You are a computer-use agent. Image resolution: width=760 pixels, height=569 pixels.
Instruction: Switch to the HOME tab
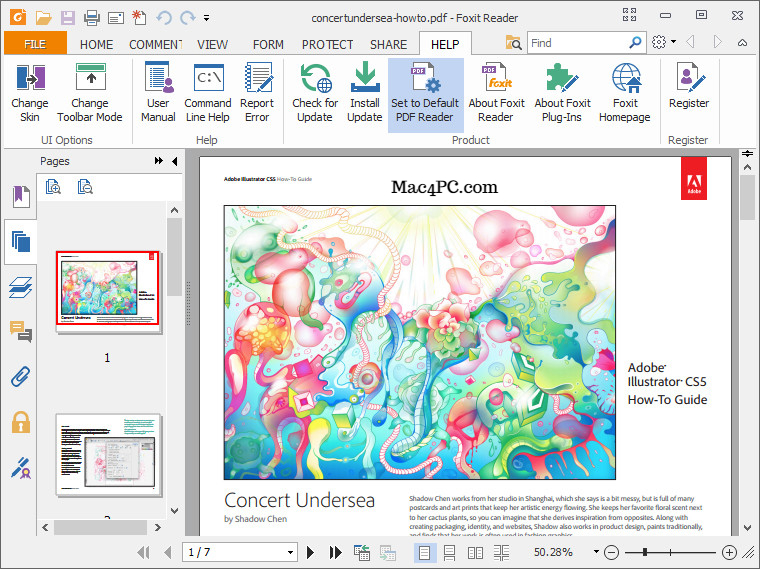click(96, 45)
